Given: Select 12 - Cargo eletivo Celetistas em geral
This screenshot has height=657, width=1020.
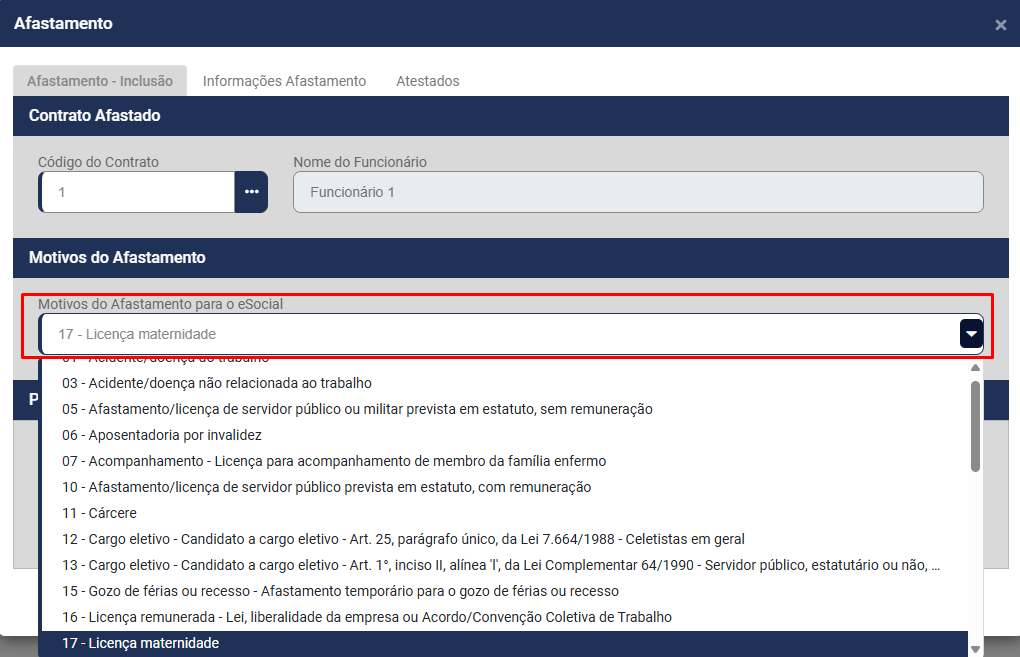Looking at the screenshot, I should coord(504,539).
